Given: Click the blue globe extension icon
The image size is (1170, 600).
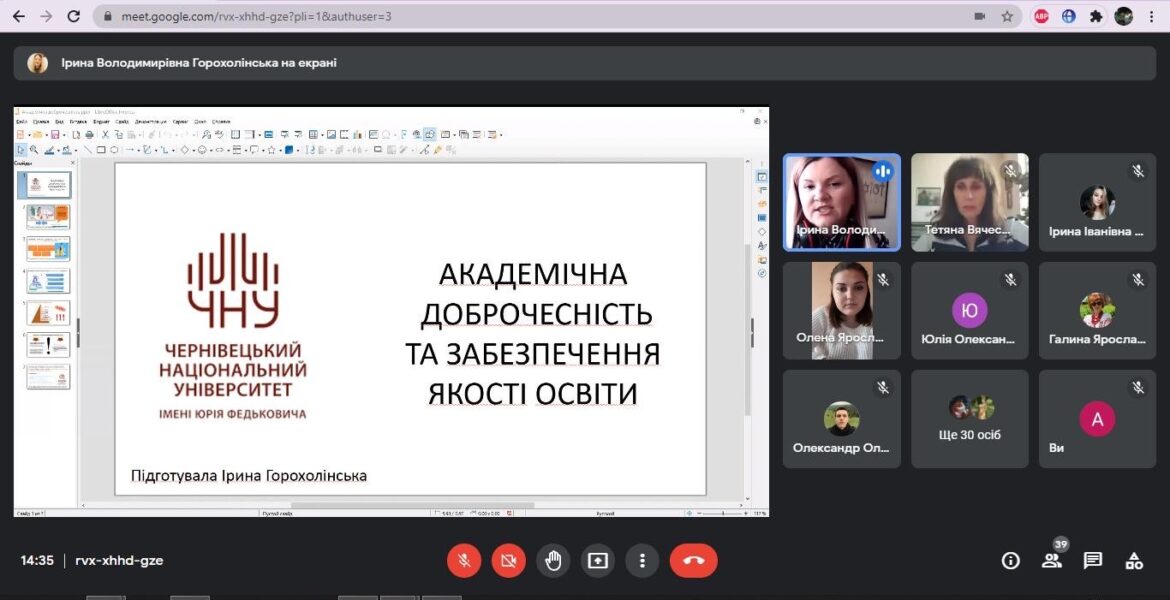Looking at the screenshot, I should click(x=1069, y=16).
